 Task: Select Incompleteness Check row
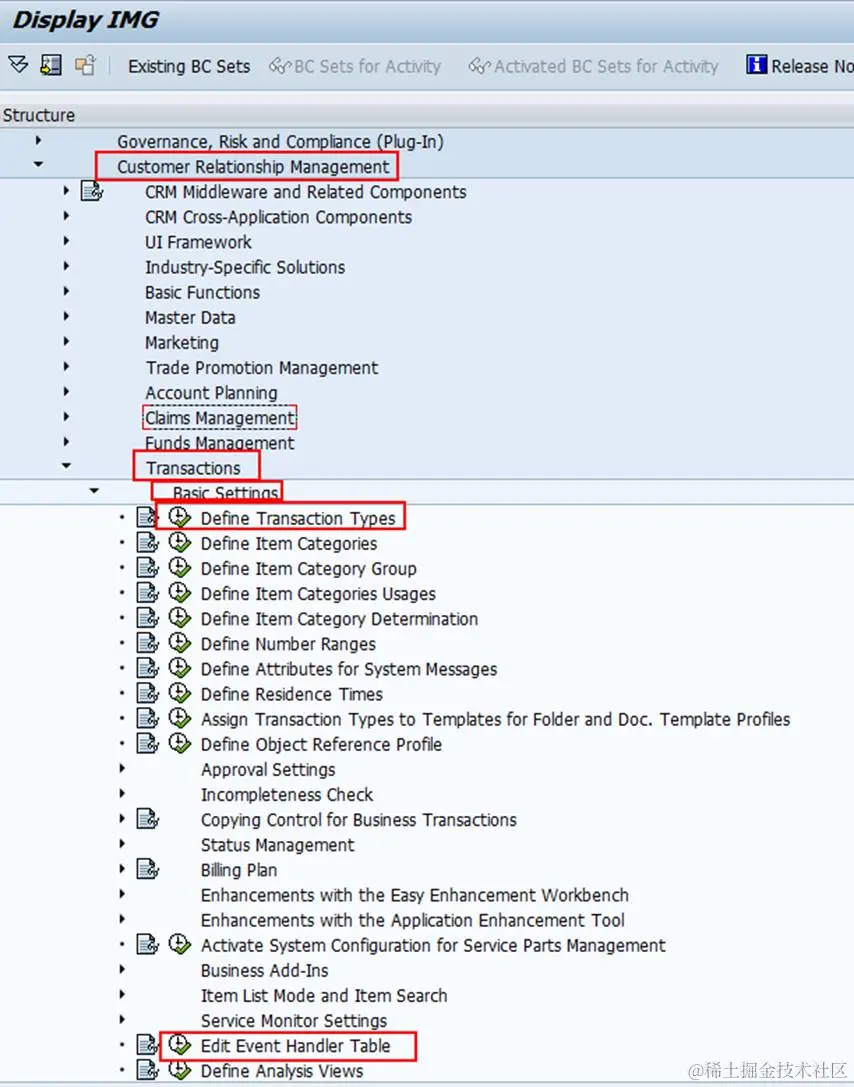[287, 794]
